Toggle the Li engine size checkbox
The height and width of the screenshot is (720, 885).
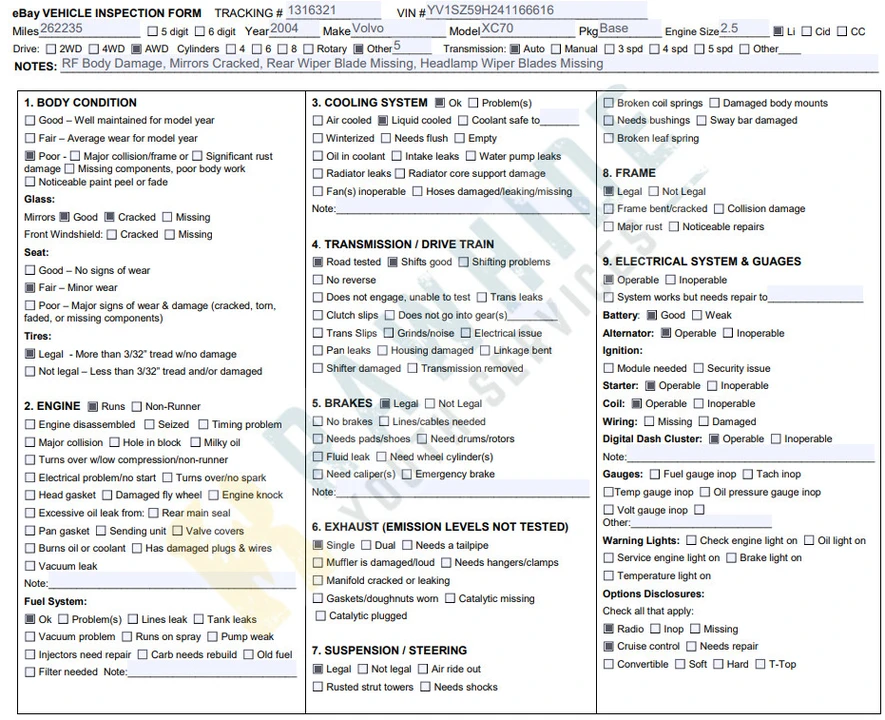(778, 32)
